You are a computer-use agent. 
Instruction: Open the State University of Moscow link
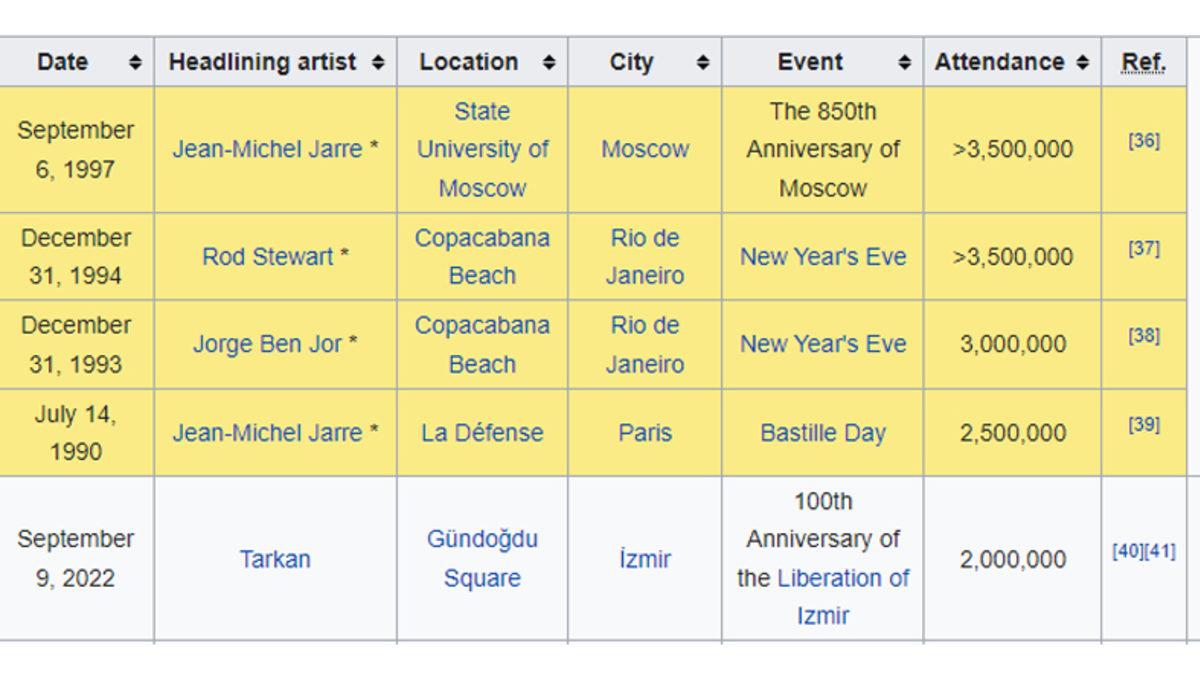(482, 149)
